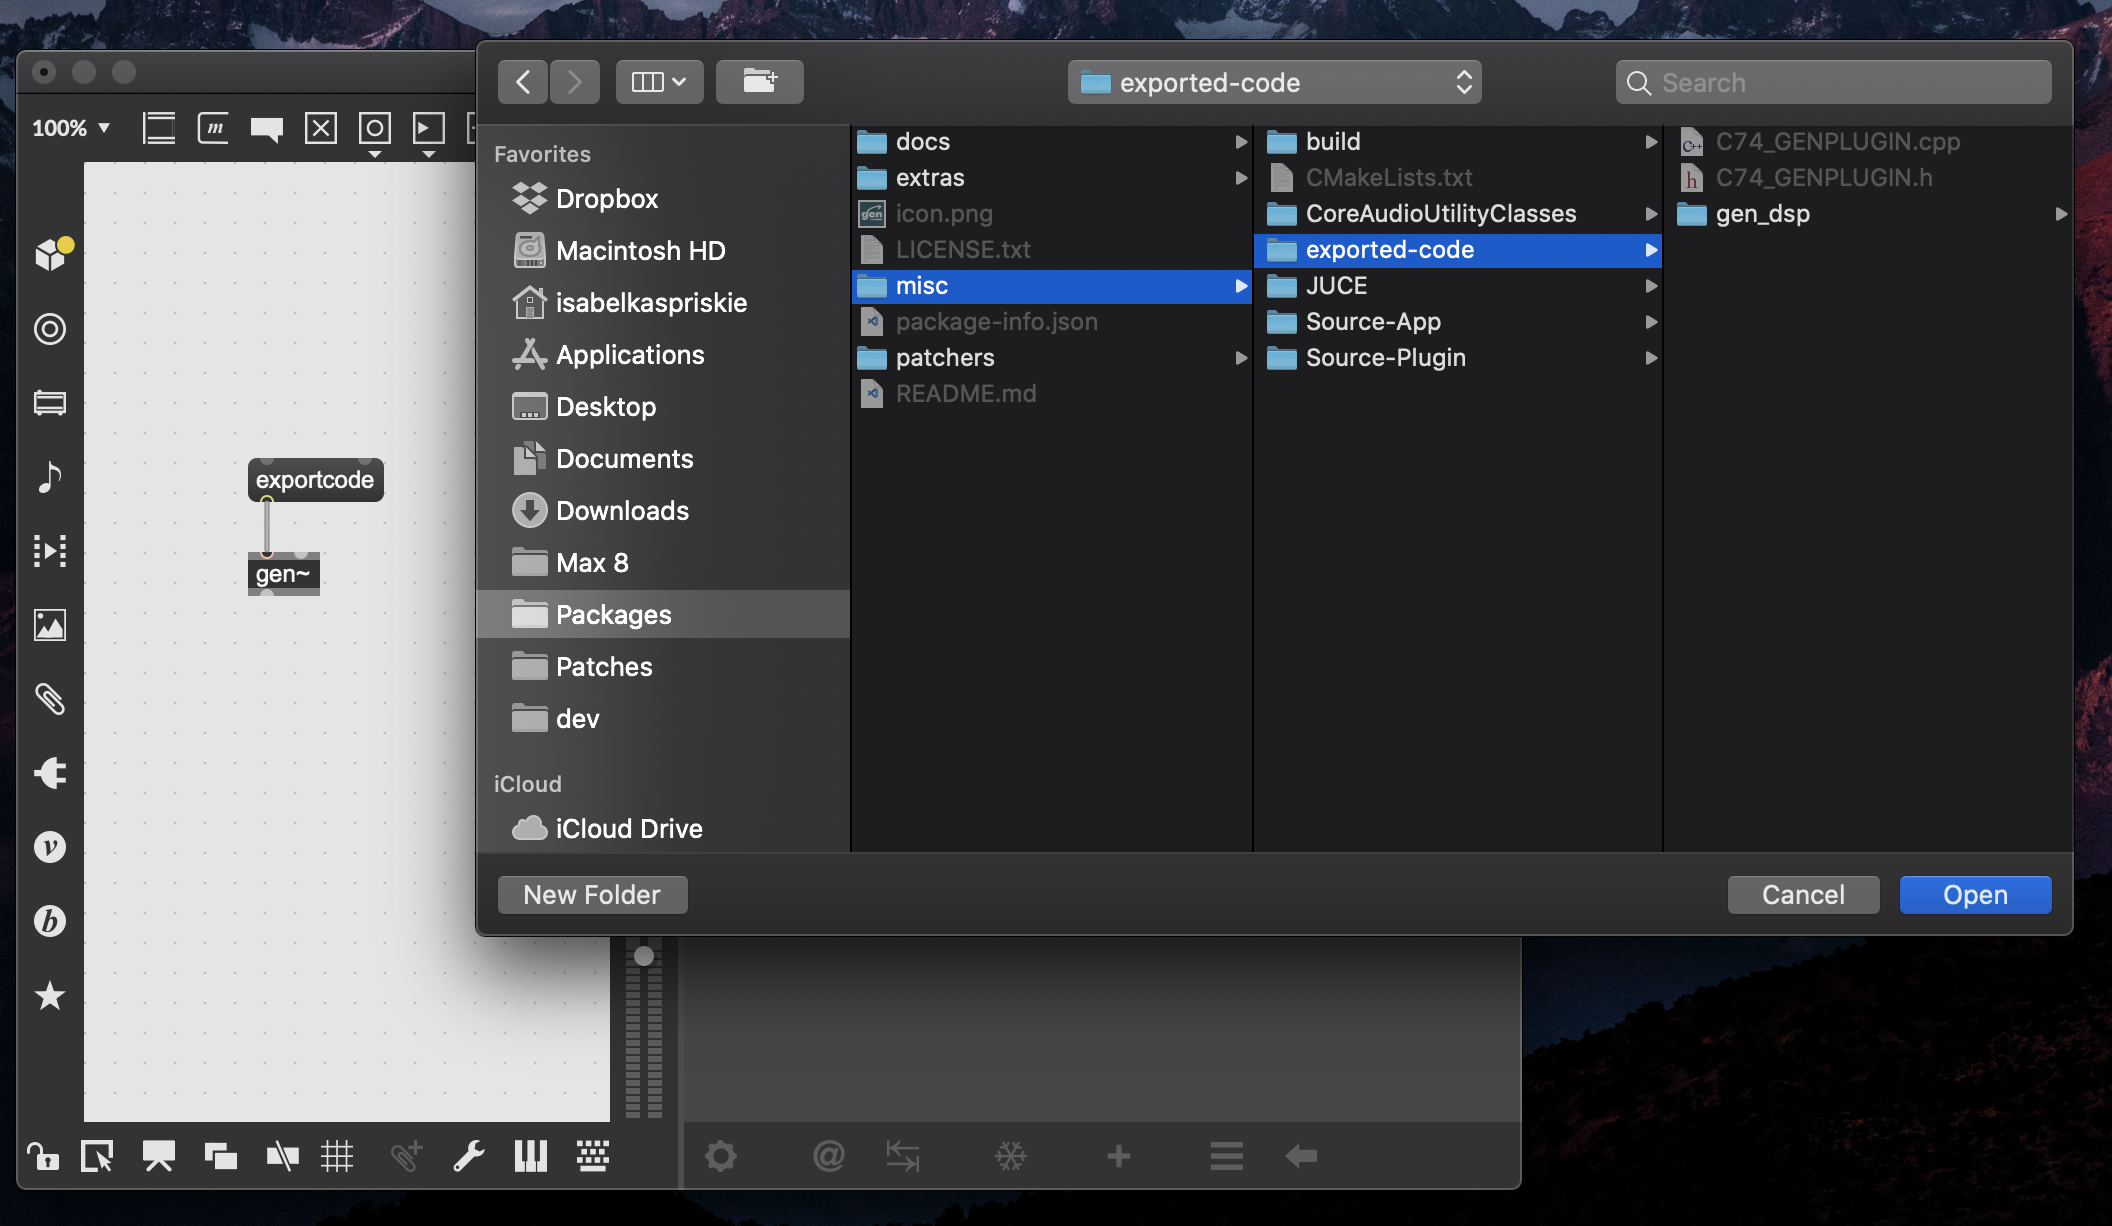Click the vertical gain slider knob
Screen dimensions: 2112x1226
pyautogui.click(x=644, y=956)
